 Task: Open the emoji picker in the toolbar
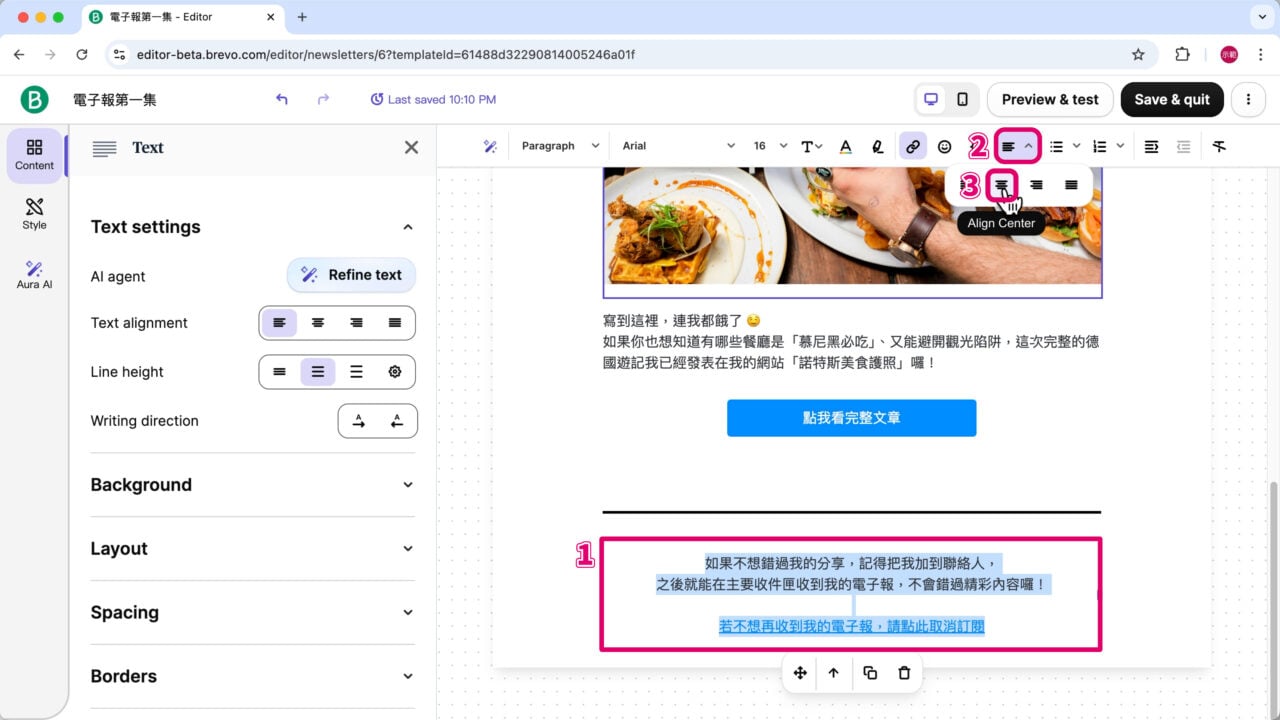tap(945, 146)
